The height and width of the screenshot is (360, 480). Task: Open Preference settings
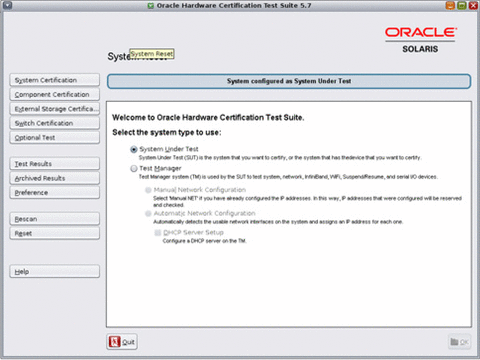[x=55, y=192]
